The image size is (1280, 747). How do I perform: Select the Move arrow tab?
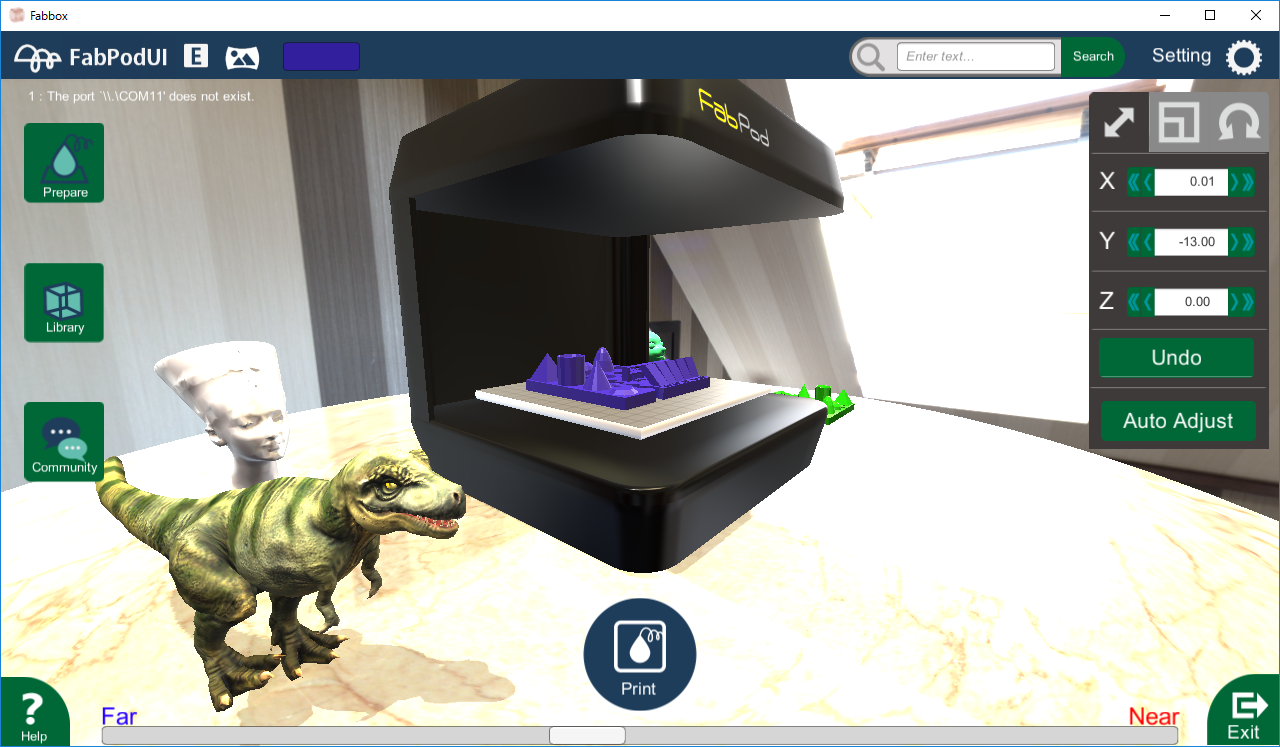click(1118, 122)
